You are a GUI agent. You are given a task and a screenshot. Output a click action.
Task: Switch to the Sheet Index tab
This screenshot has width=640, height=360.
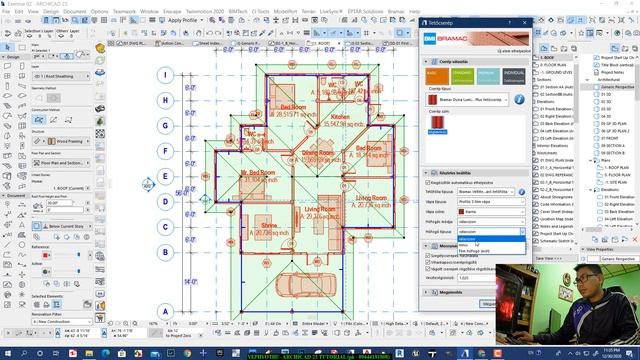(208, 43)
